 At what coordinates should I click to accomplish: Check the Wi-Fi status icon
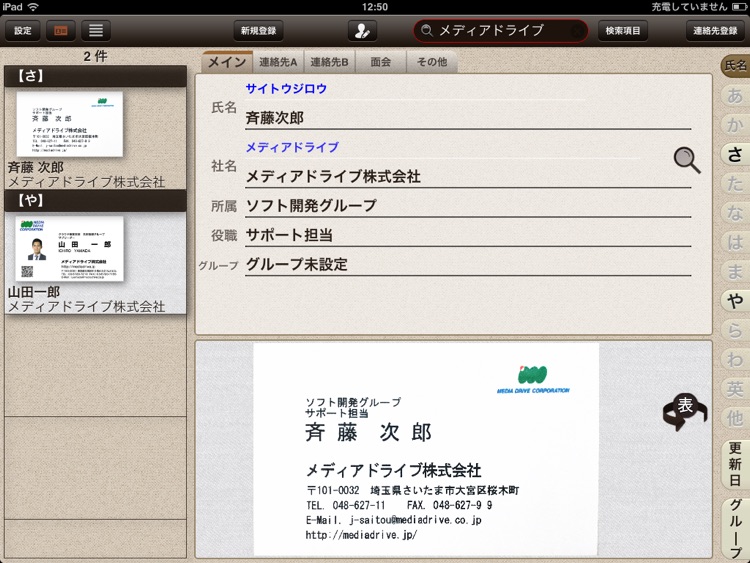click(x=33, y=7)
